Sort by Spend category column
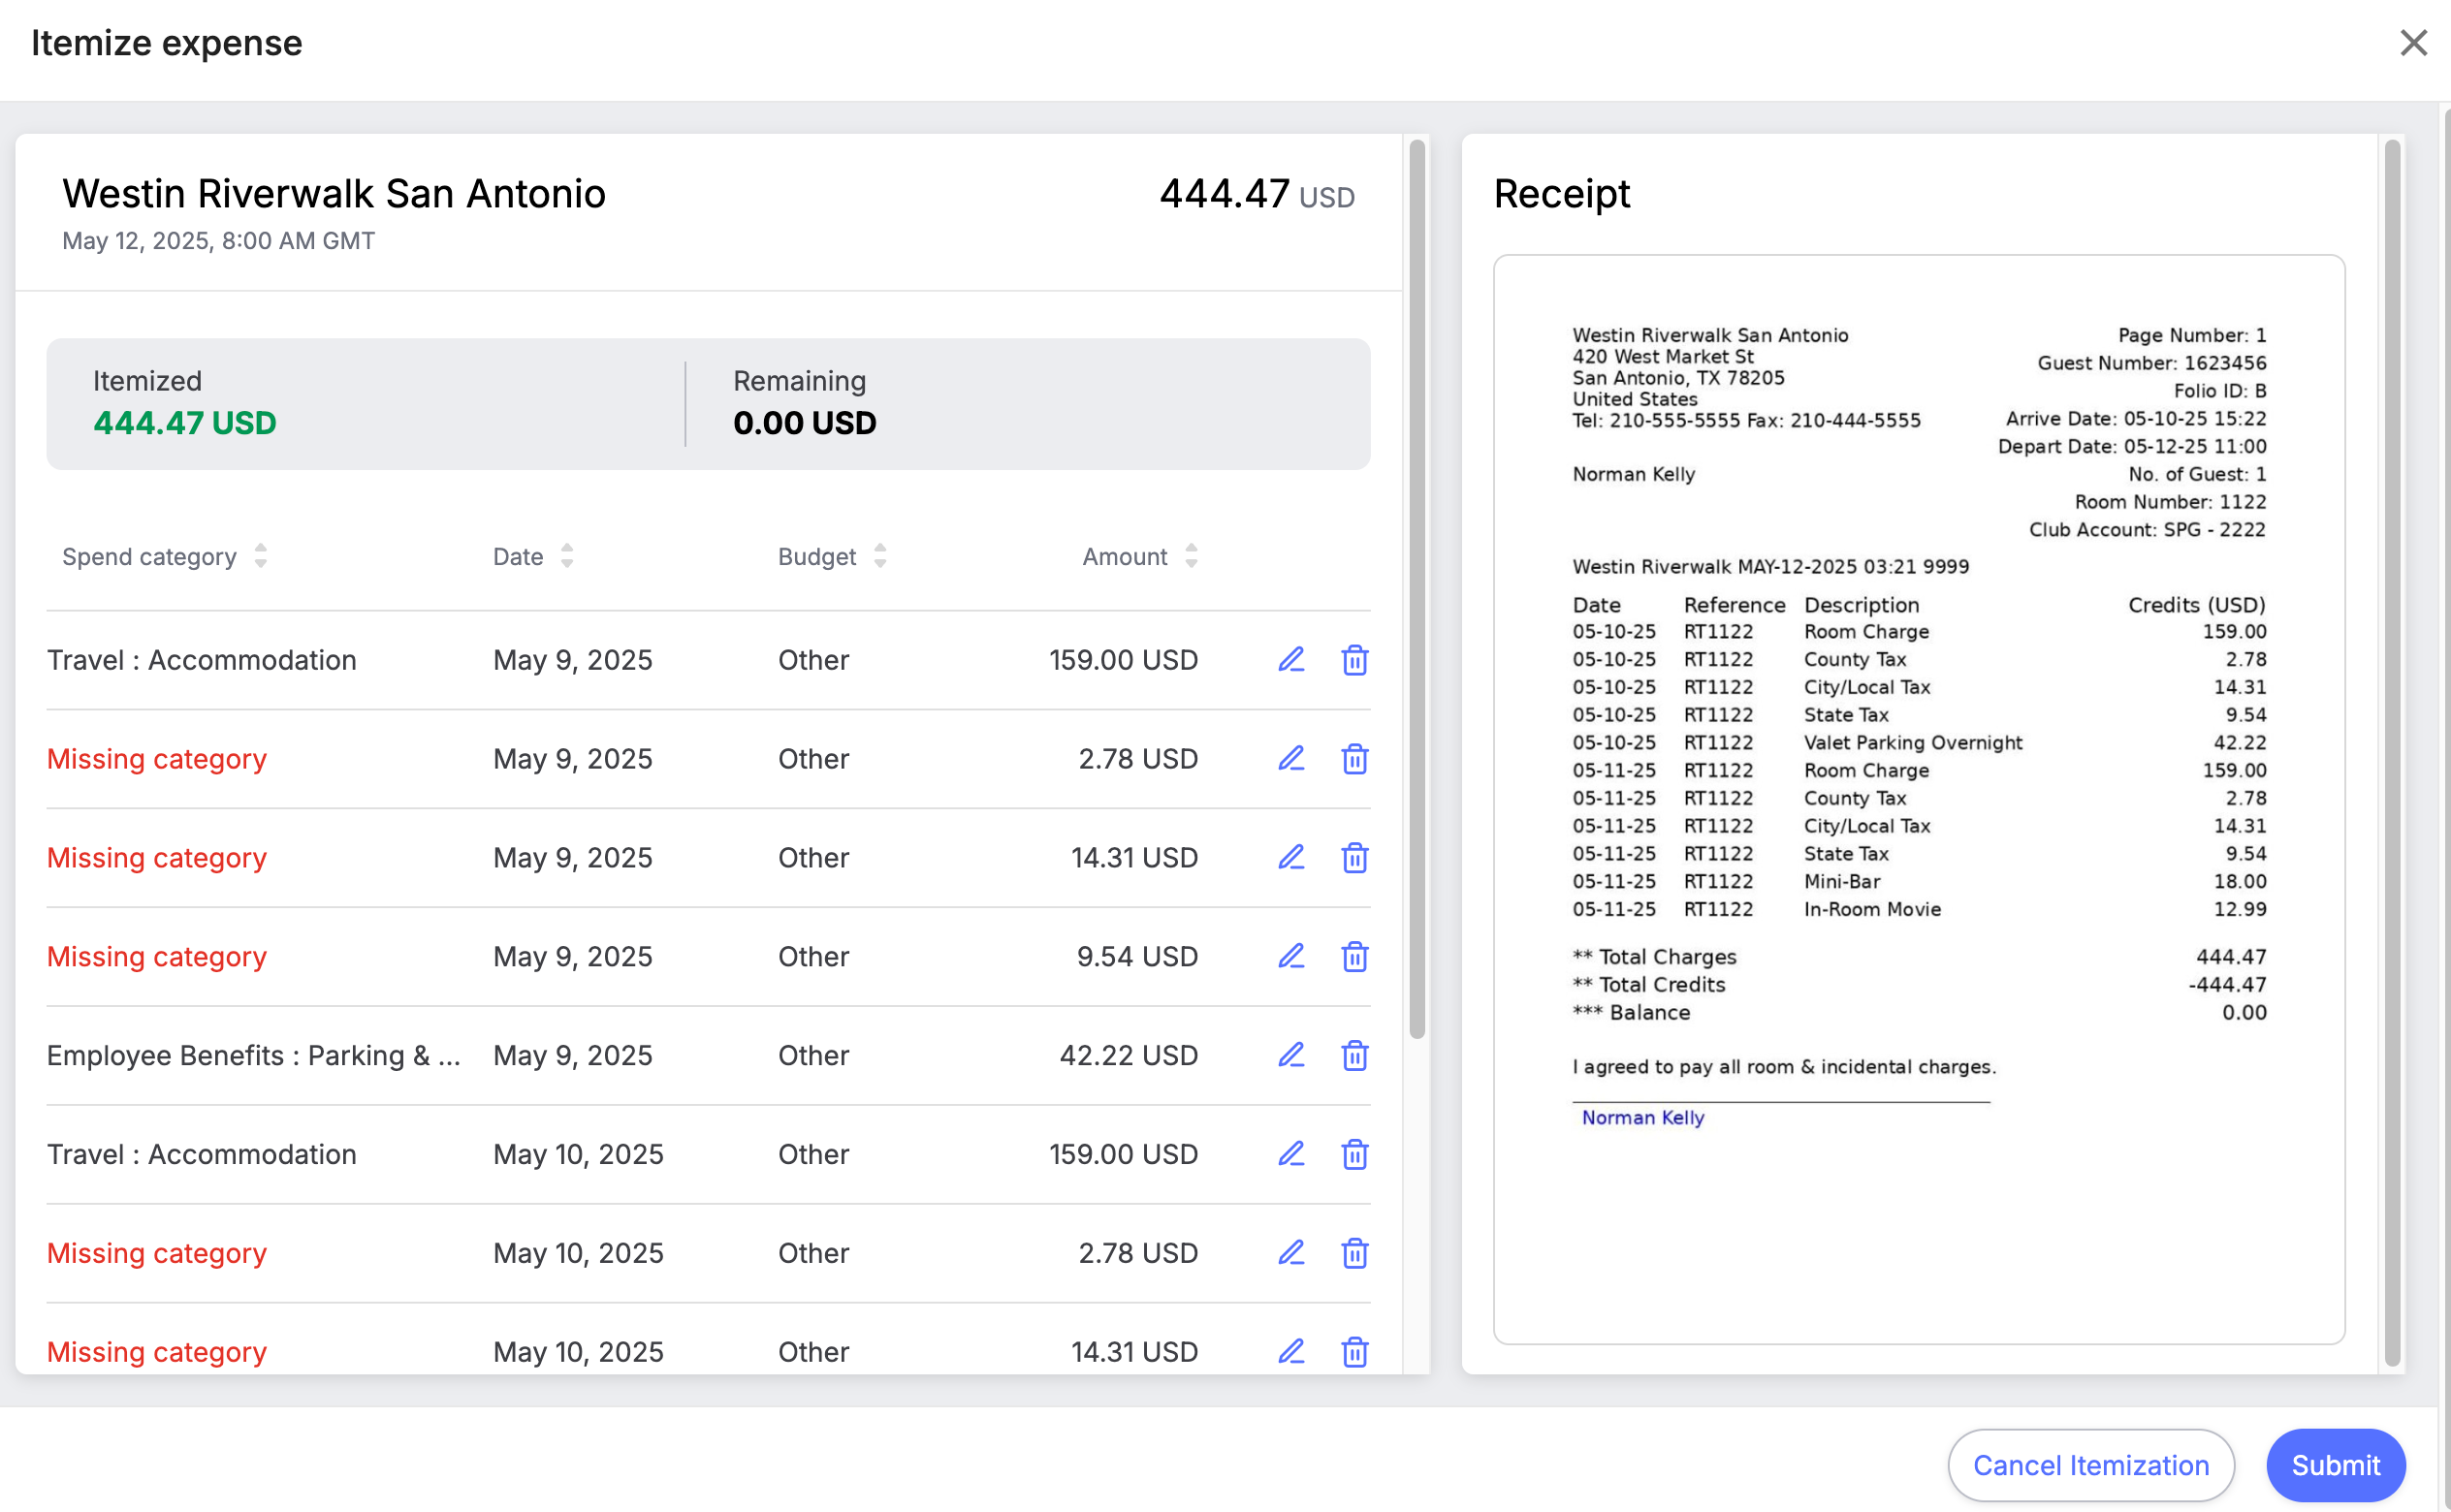The width and height of the screenshot is (2451, 1512). [260, 556]
